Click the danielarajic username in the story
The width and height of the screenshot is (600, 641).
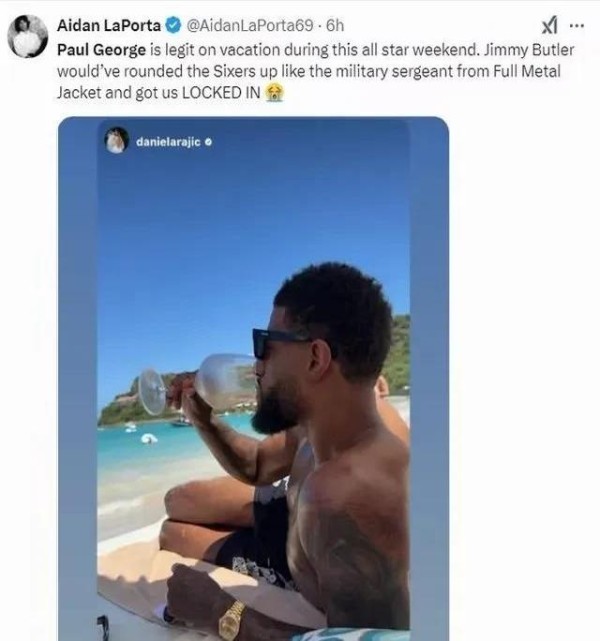tap(168, 142)
